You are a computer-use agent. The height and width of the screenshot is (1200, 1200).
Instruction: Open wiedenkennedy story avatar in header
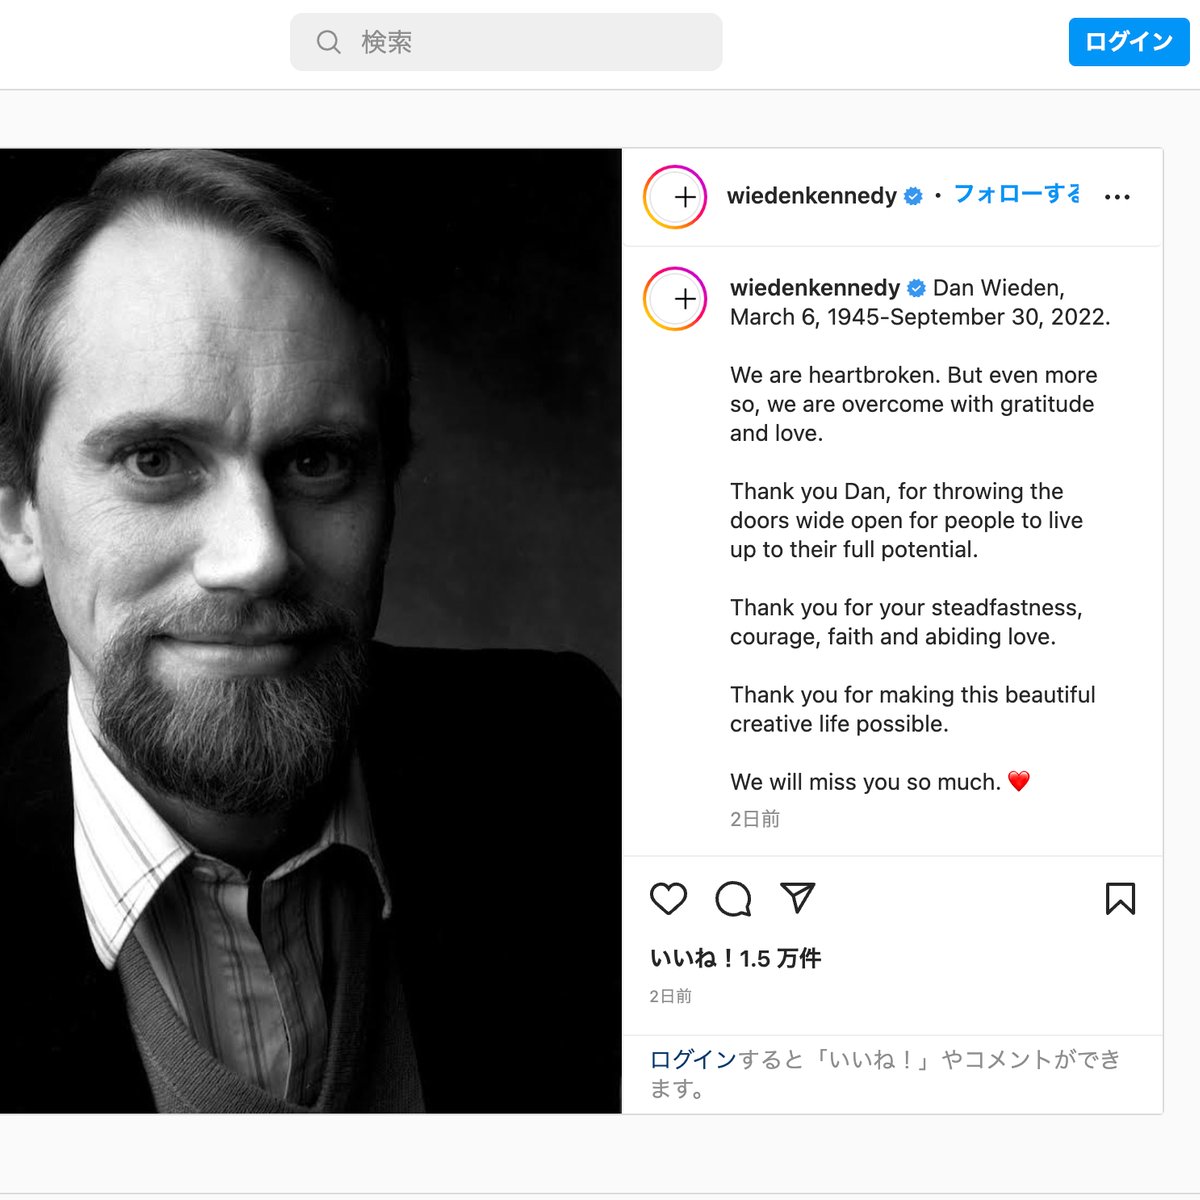coord(675,197)
